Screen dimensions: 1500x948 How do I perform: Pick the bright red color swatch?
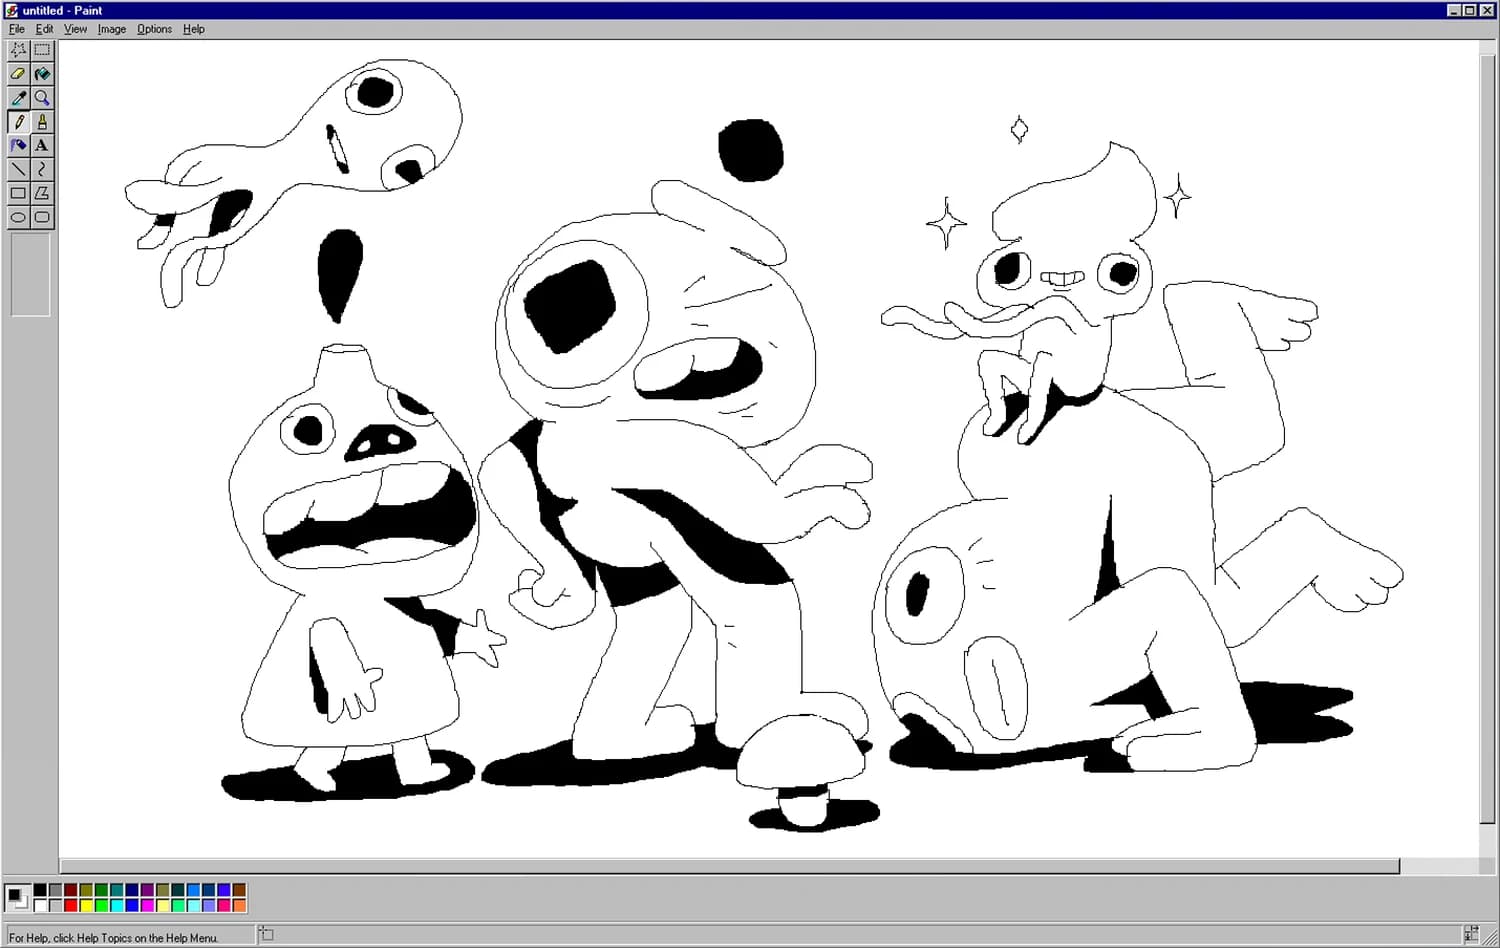point(71,906)
